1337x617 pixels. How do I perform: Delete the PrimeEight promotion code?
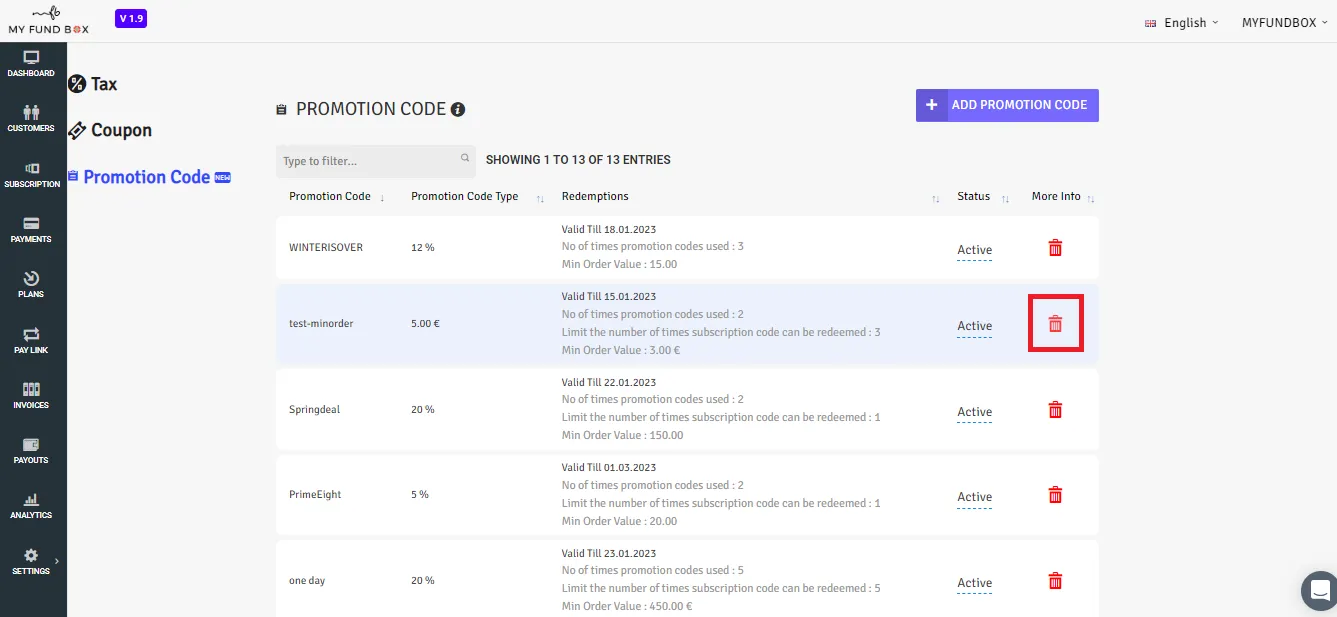pyautogui.click(x=1055, y=495)
